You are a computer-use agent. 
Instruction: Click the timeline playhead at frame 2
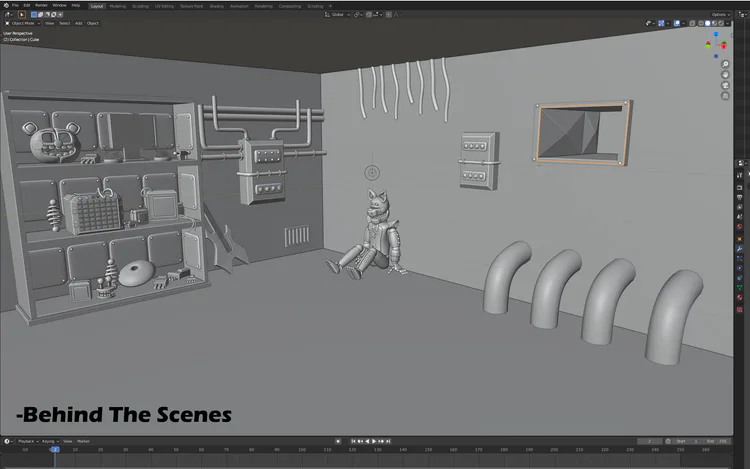pos(55,449)
